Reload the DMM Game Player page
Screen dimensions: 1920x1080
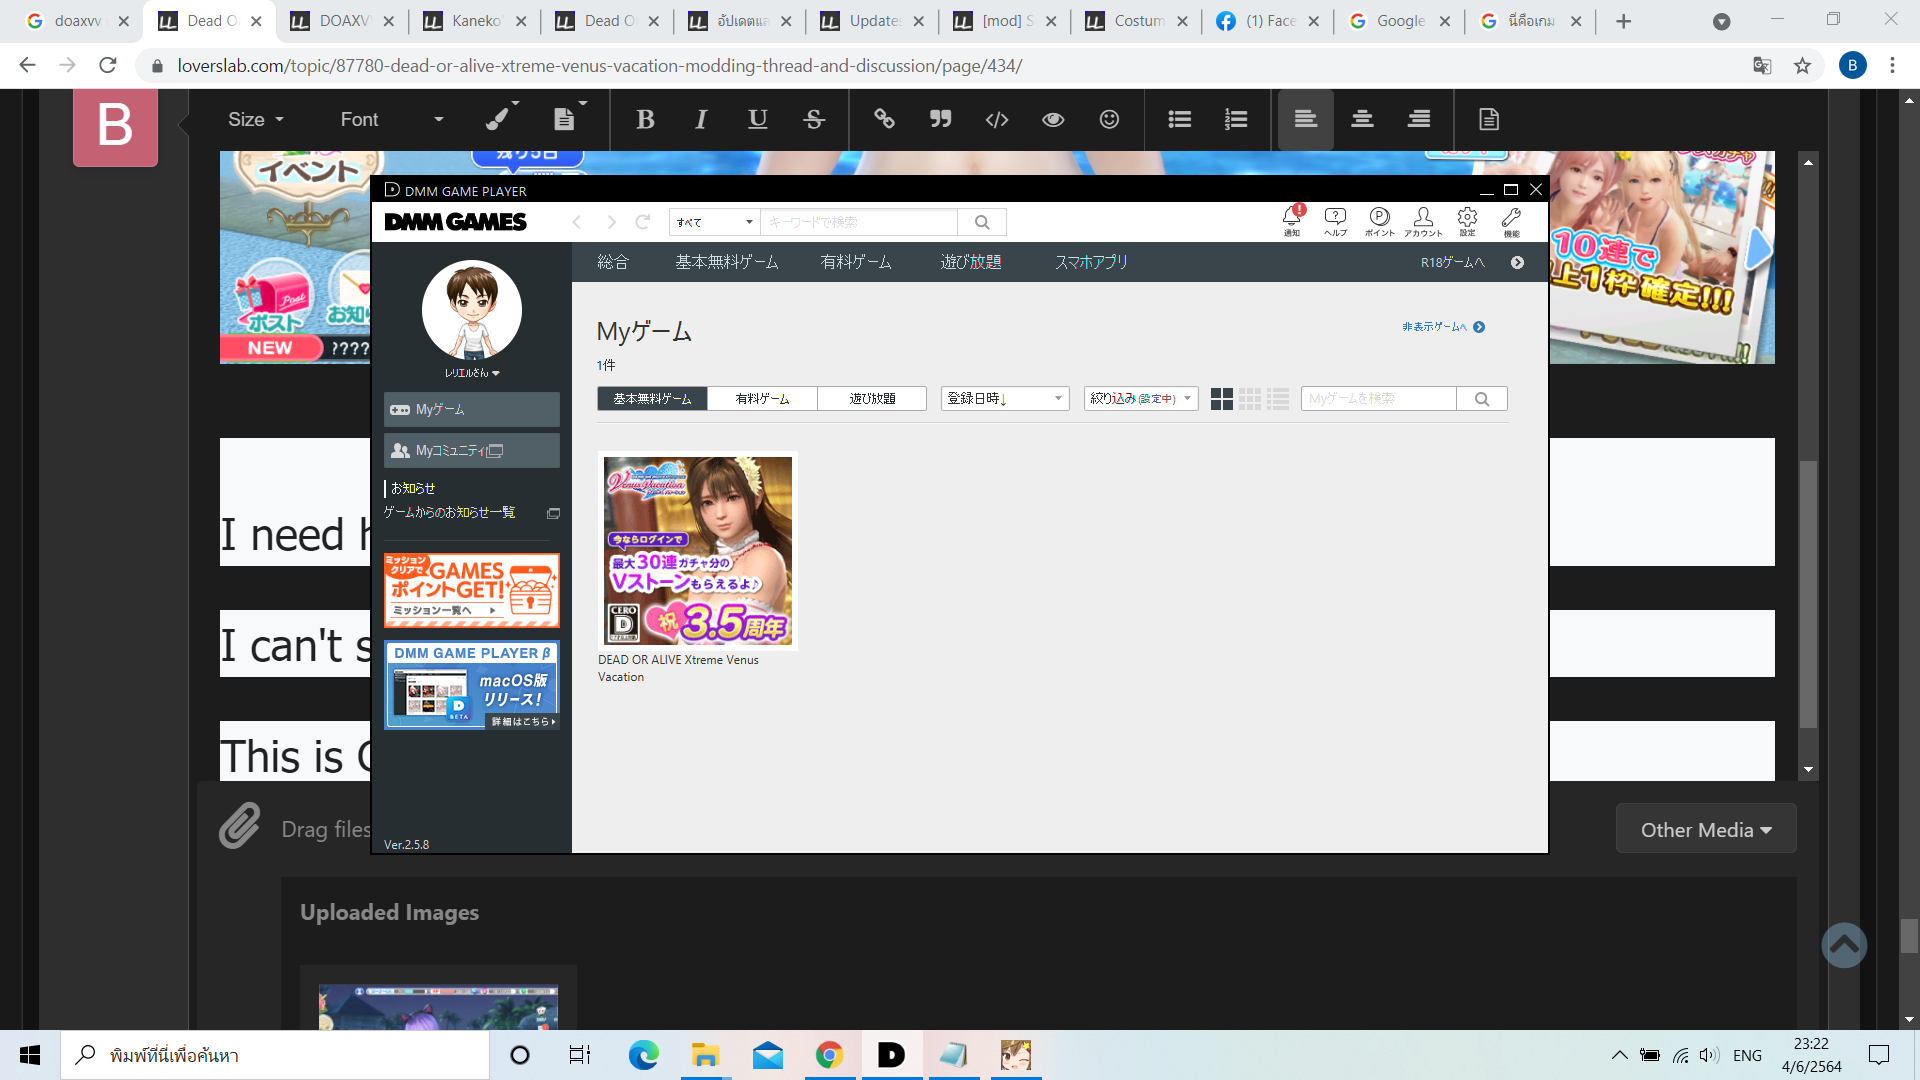[x=643, y=222]
